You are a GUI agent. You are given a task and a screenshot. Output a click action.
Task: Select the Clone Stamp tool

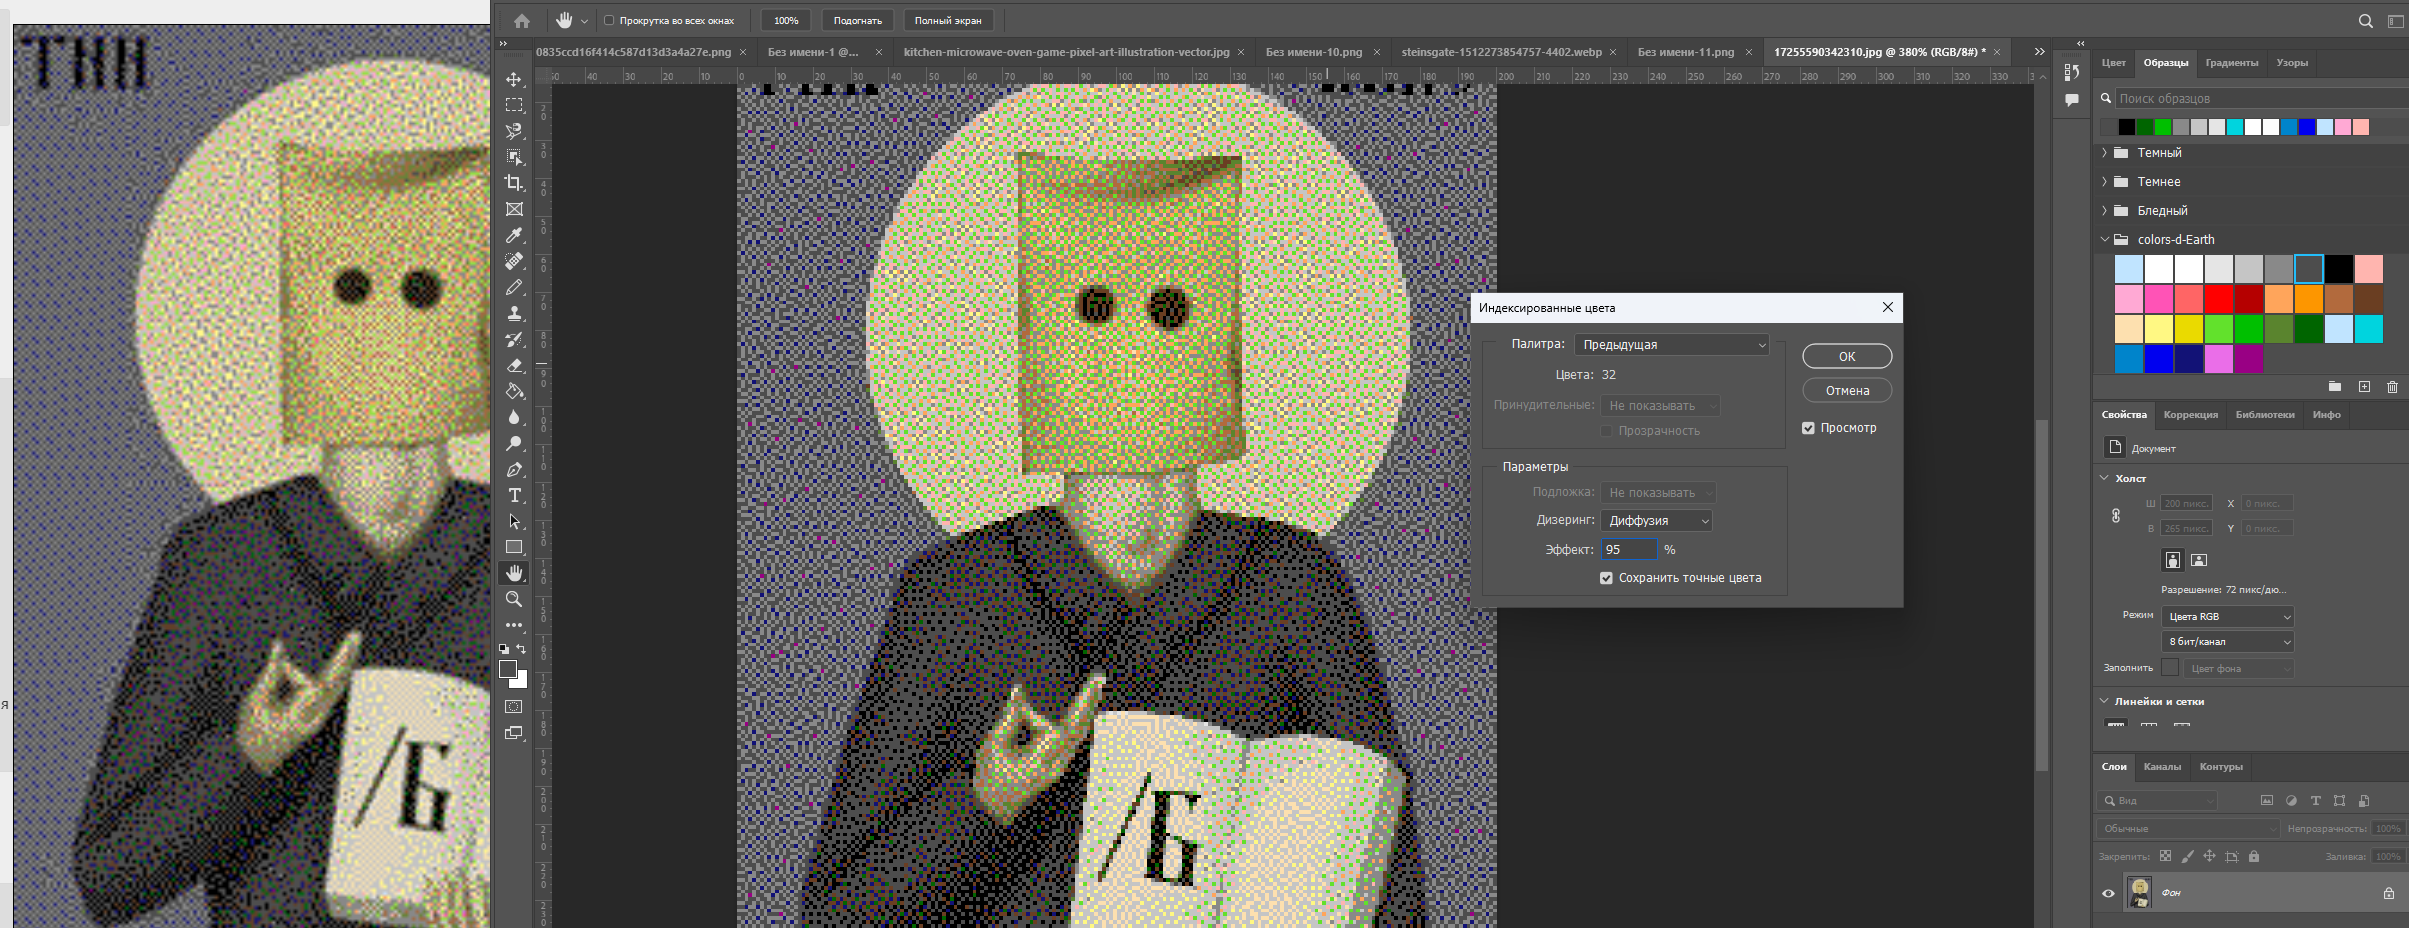click(514, 313)
